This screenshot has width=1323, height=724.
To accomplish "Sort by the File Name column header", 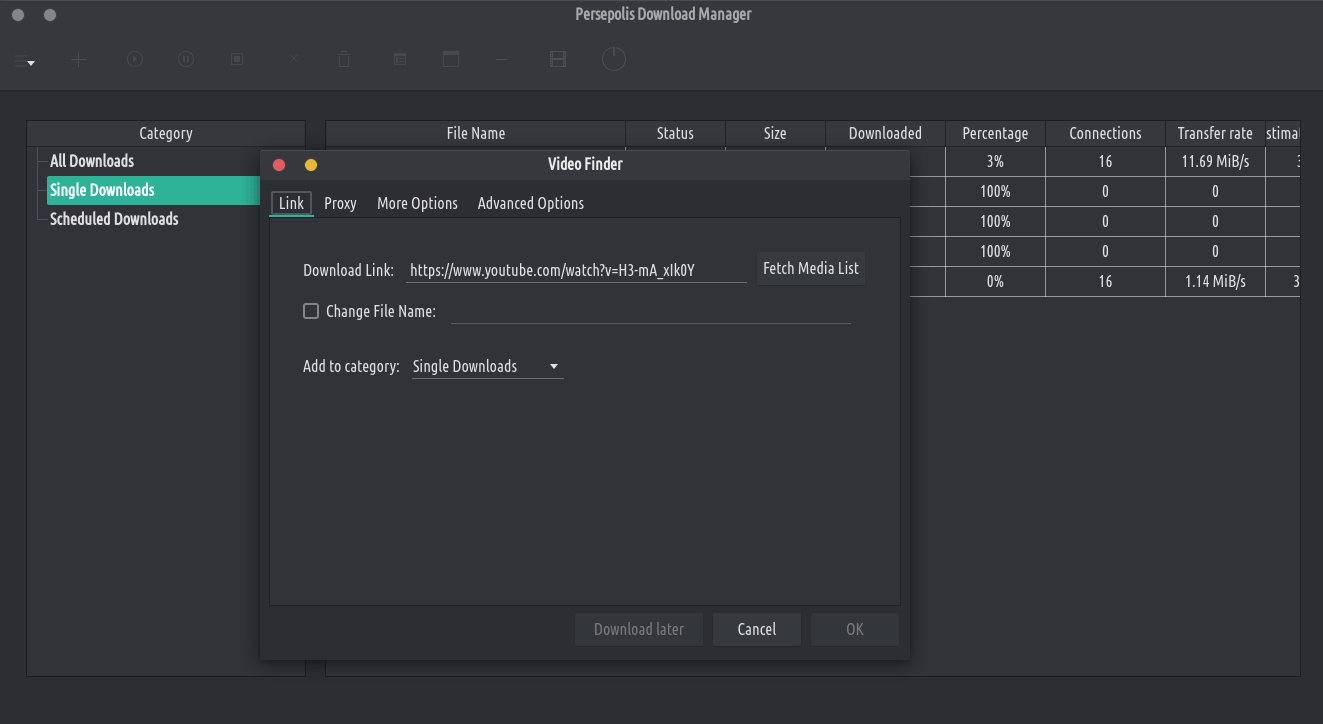I will click(476, 133).
